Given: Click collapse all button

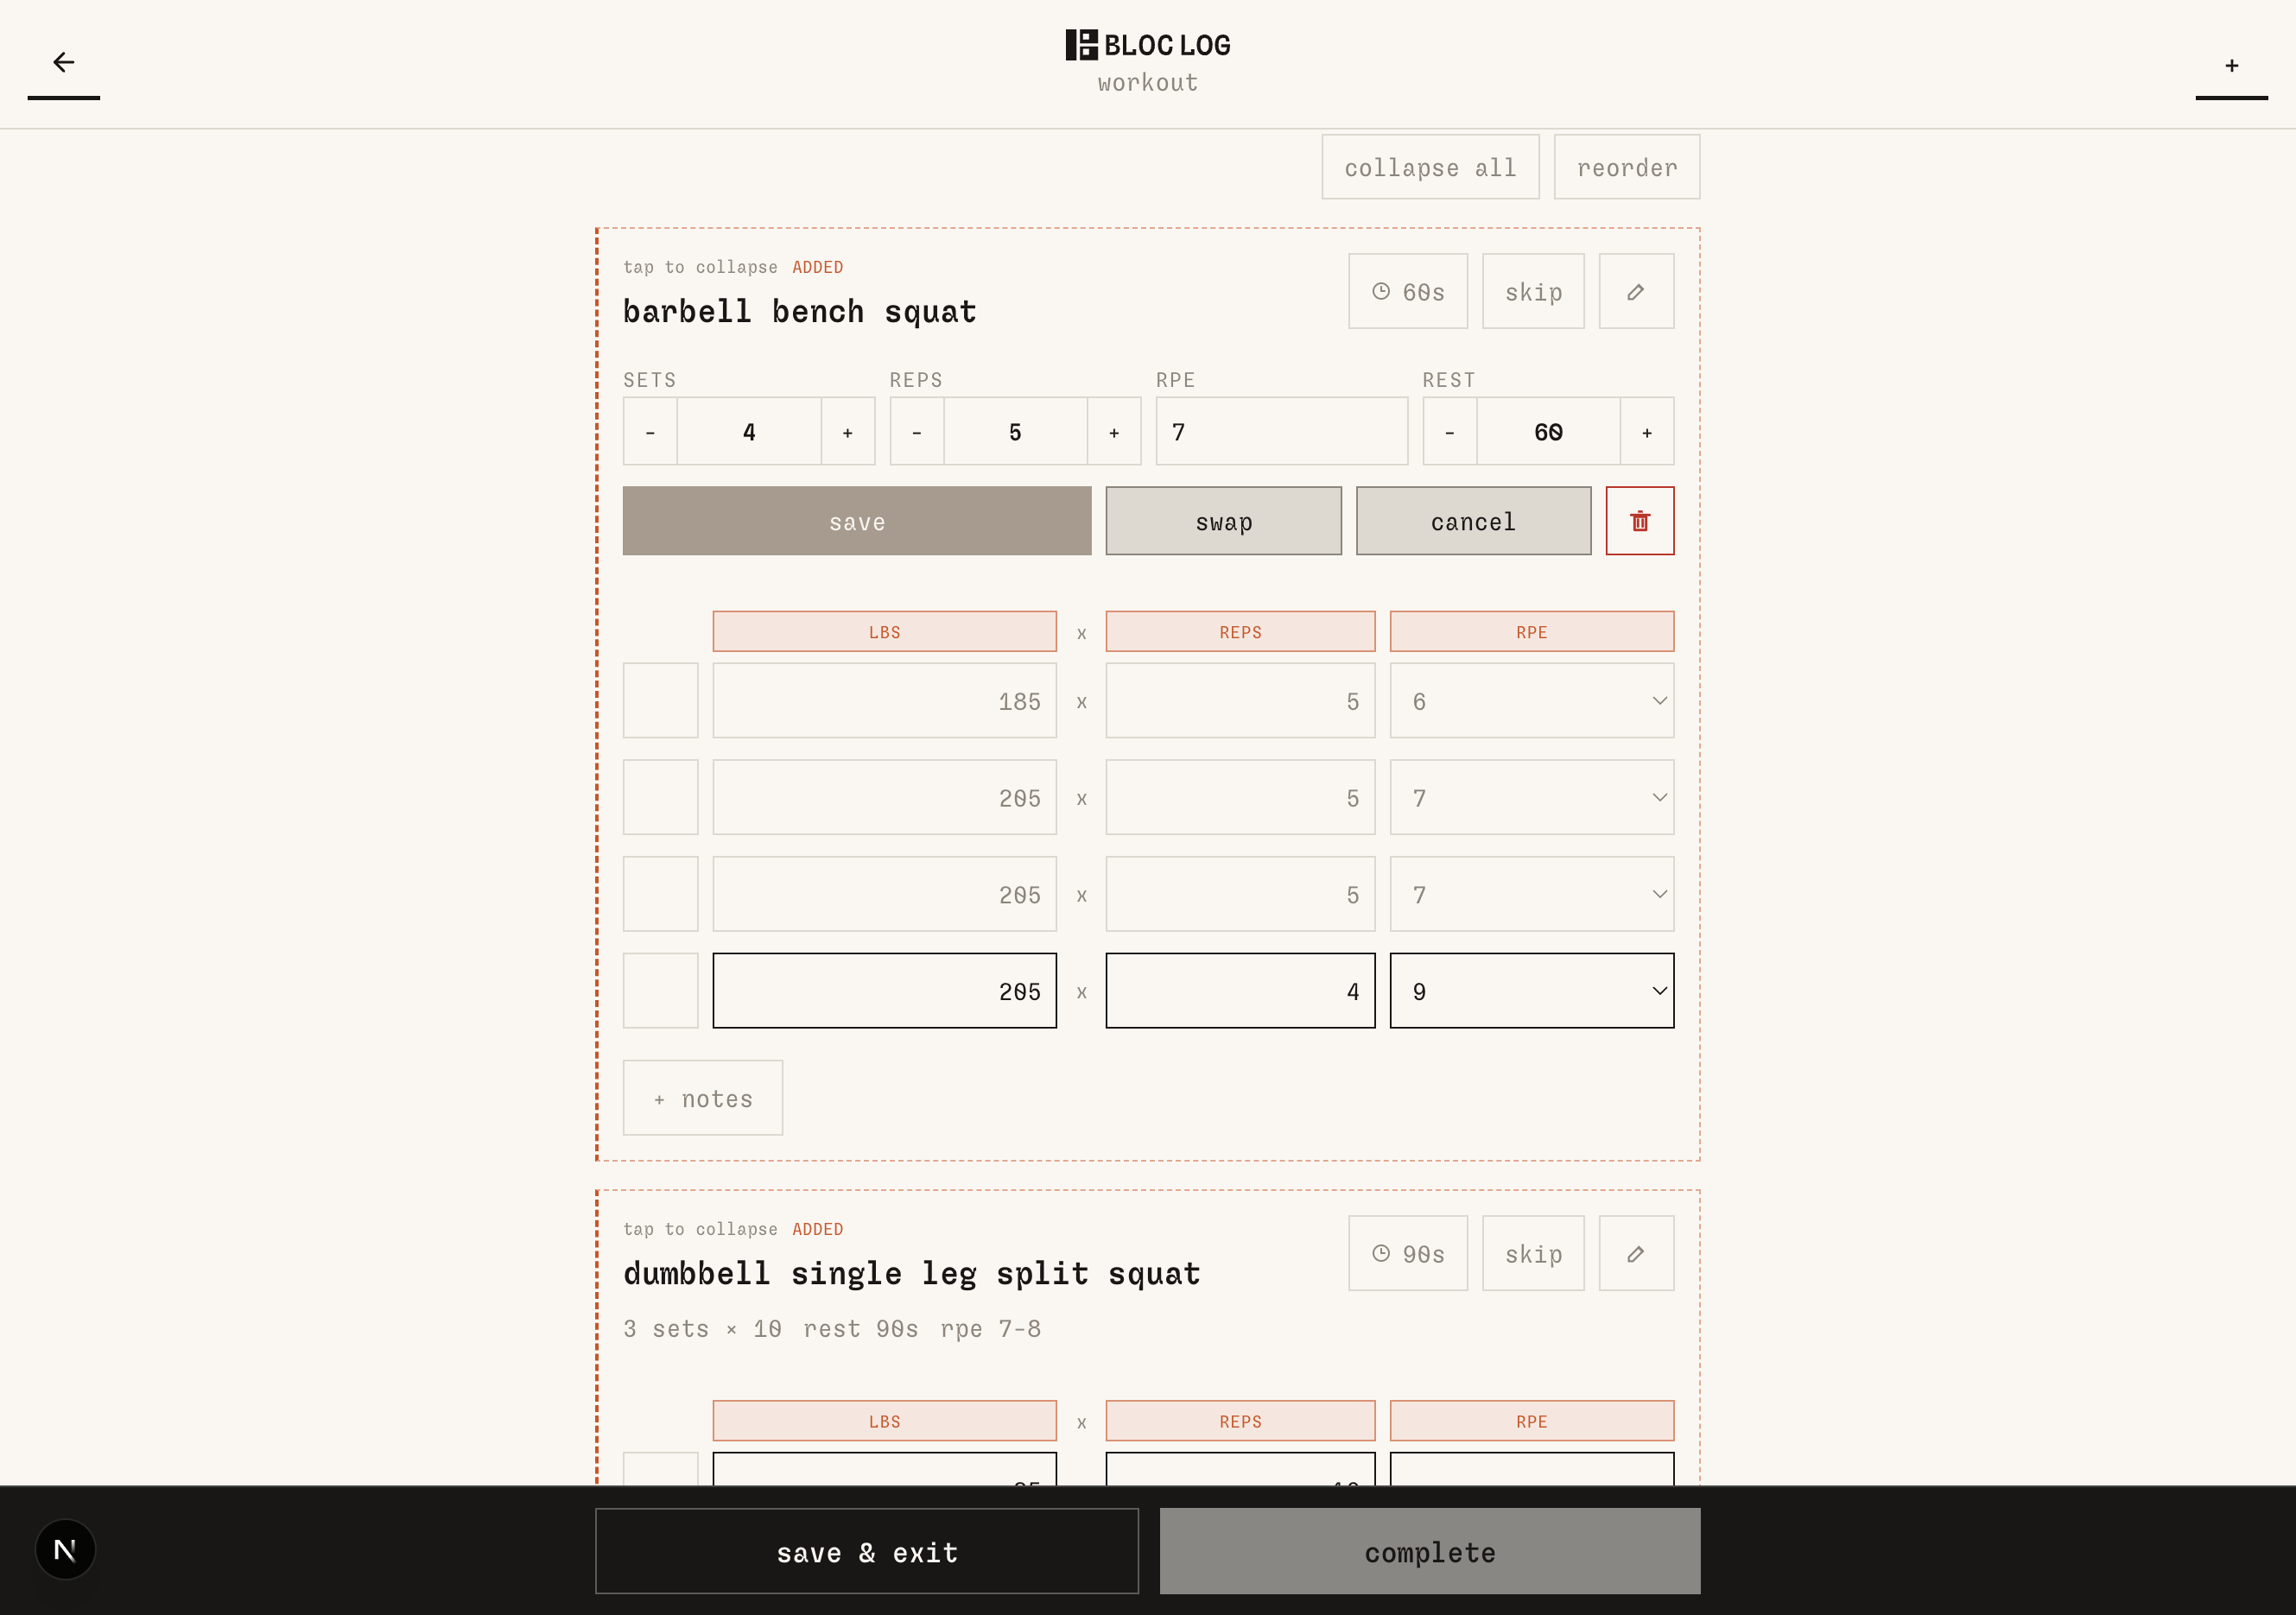Looking at the screenshot, I should pos(1430,167).
